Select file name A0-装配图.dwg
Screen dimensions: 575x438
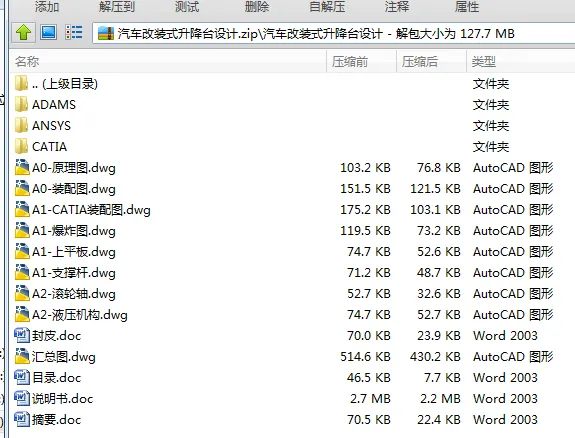74,189
